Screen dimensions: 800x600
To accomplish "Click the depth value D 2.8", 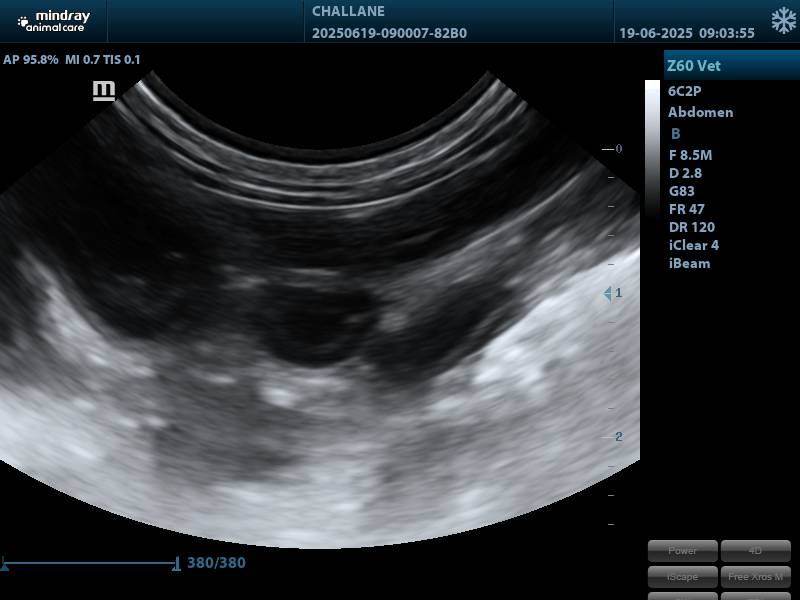I will (x=685, y=173).
